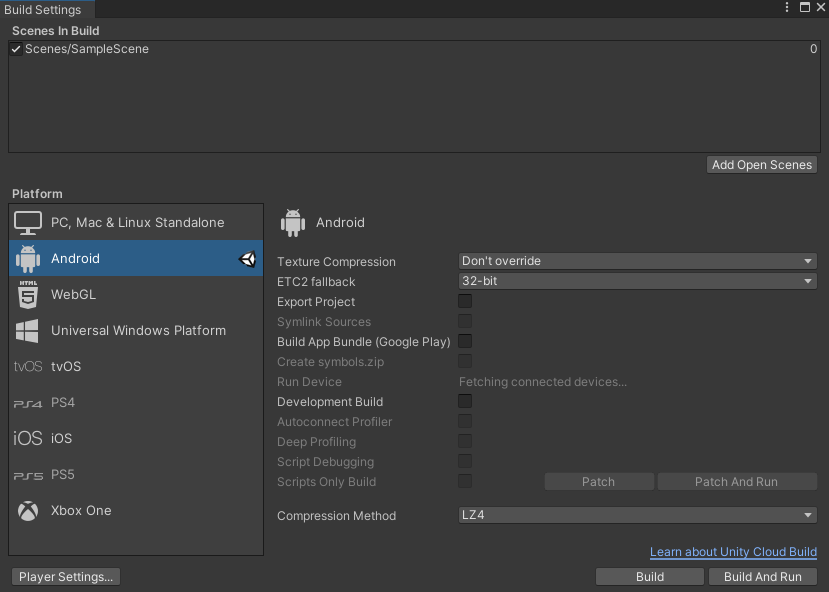Screen dimensions: 829x592
Task: Click the Compression Method label
Action: coord(336,516)
